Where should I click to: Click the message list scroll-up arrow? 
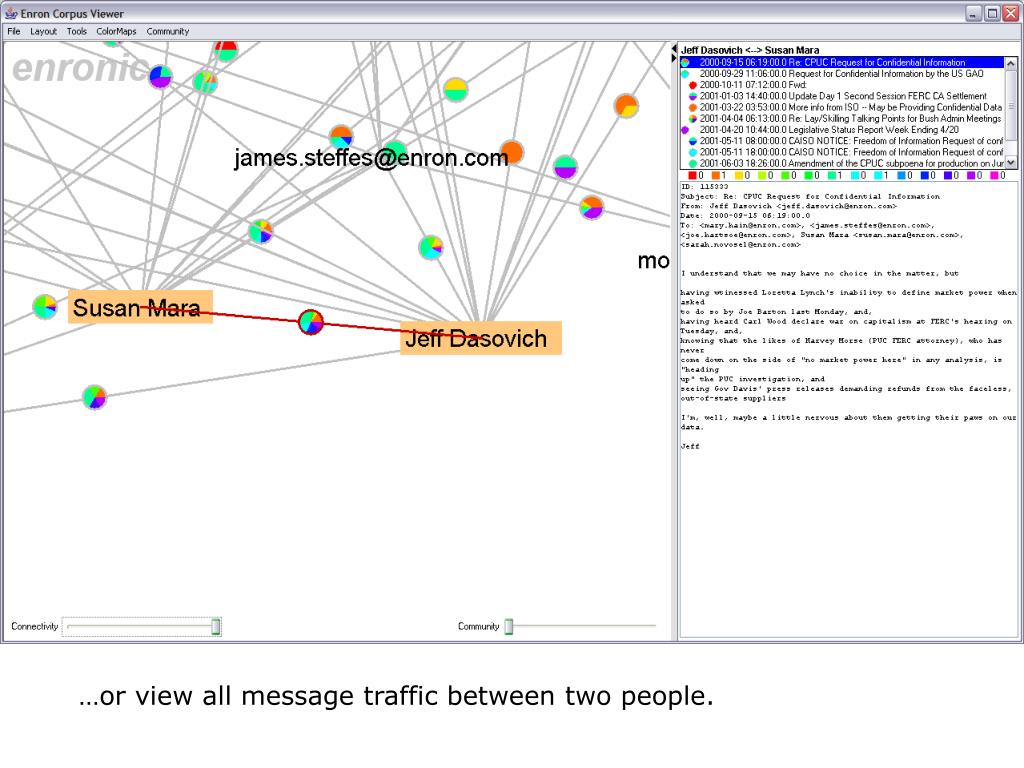(1011, 63)
